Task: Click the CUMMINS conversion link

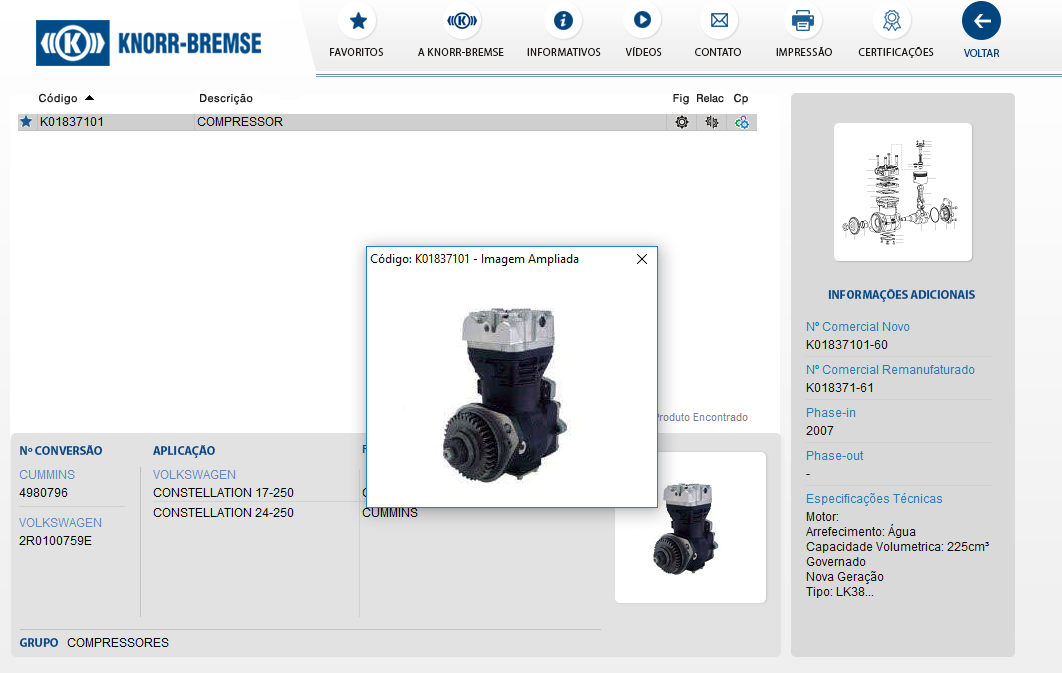Action: point(47,475)
